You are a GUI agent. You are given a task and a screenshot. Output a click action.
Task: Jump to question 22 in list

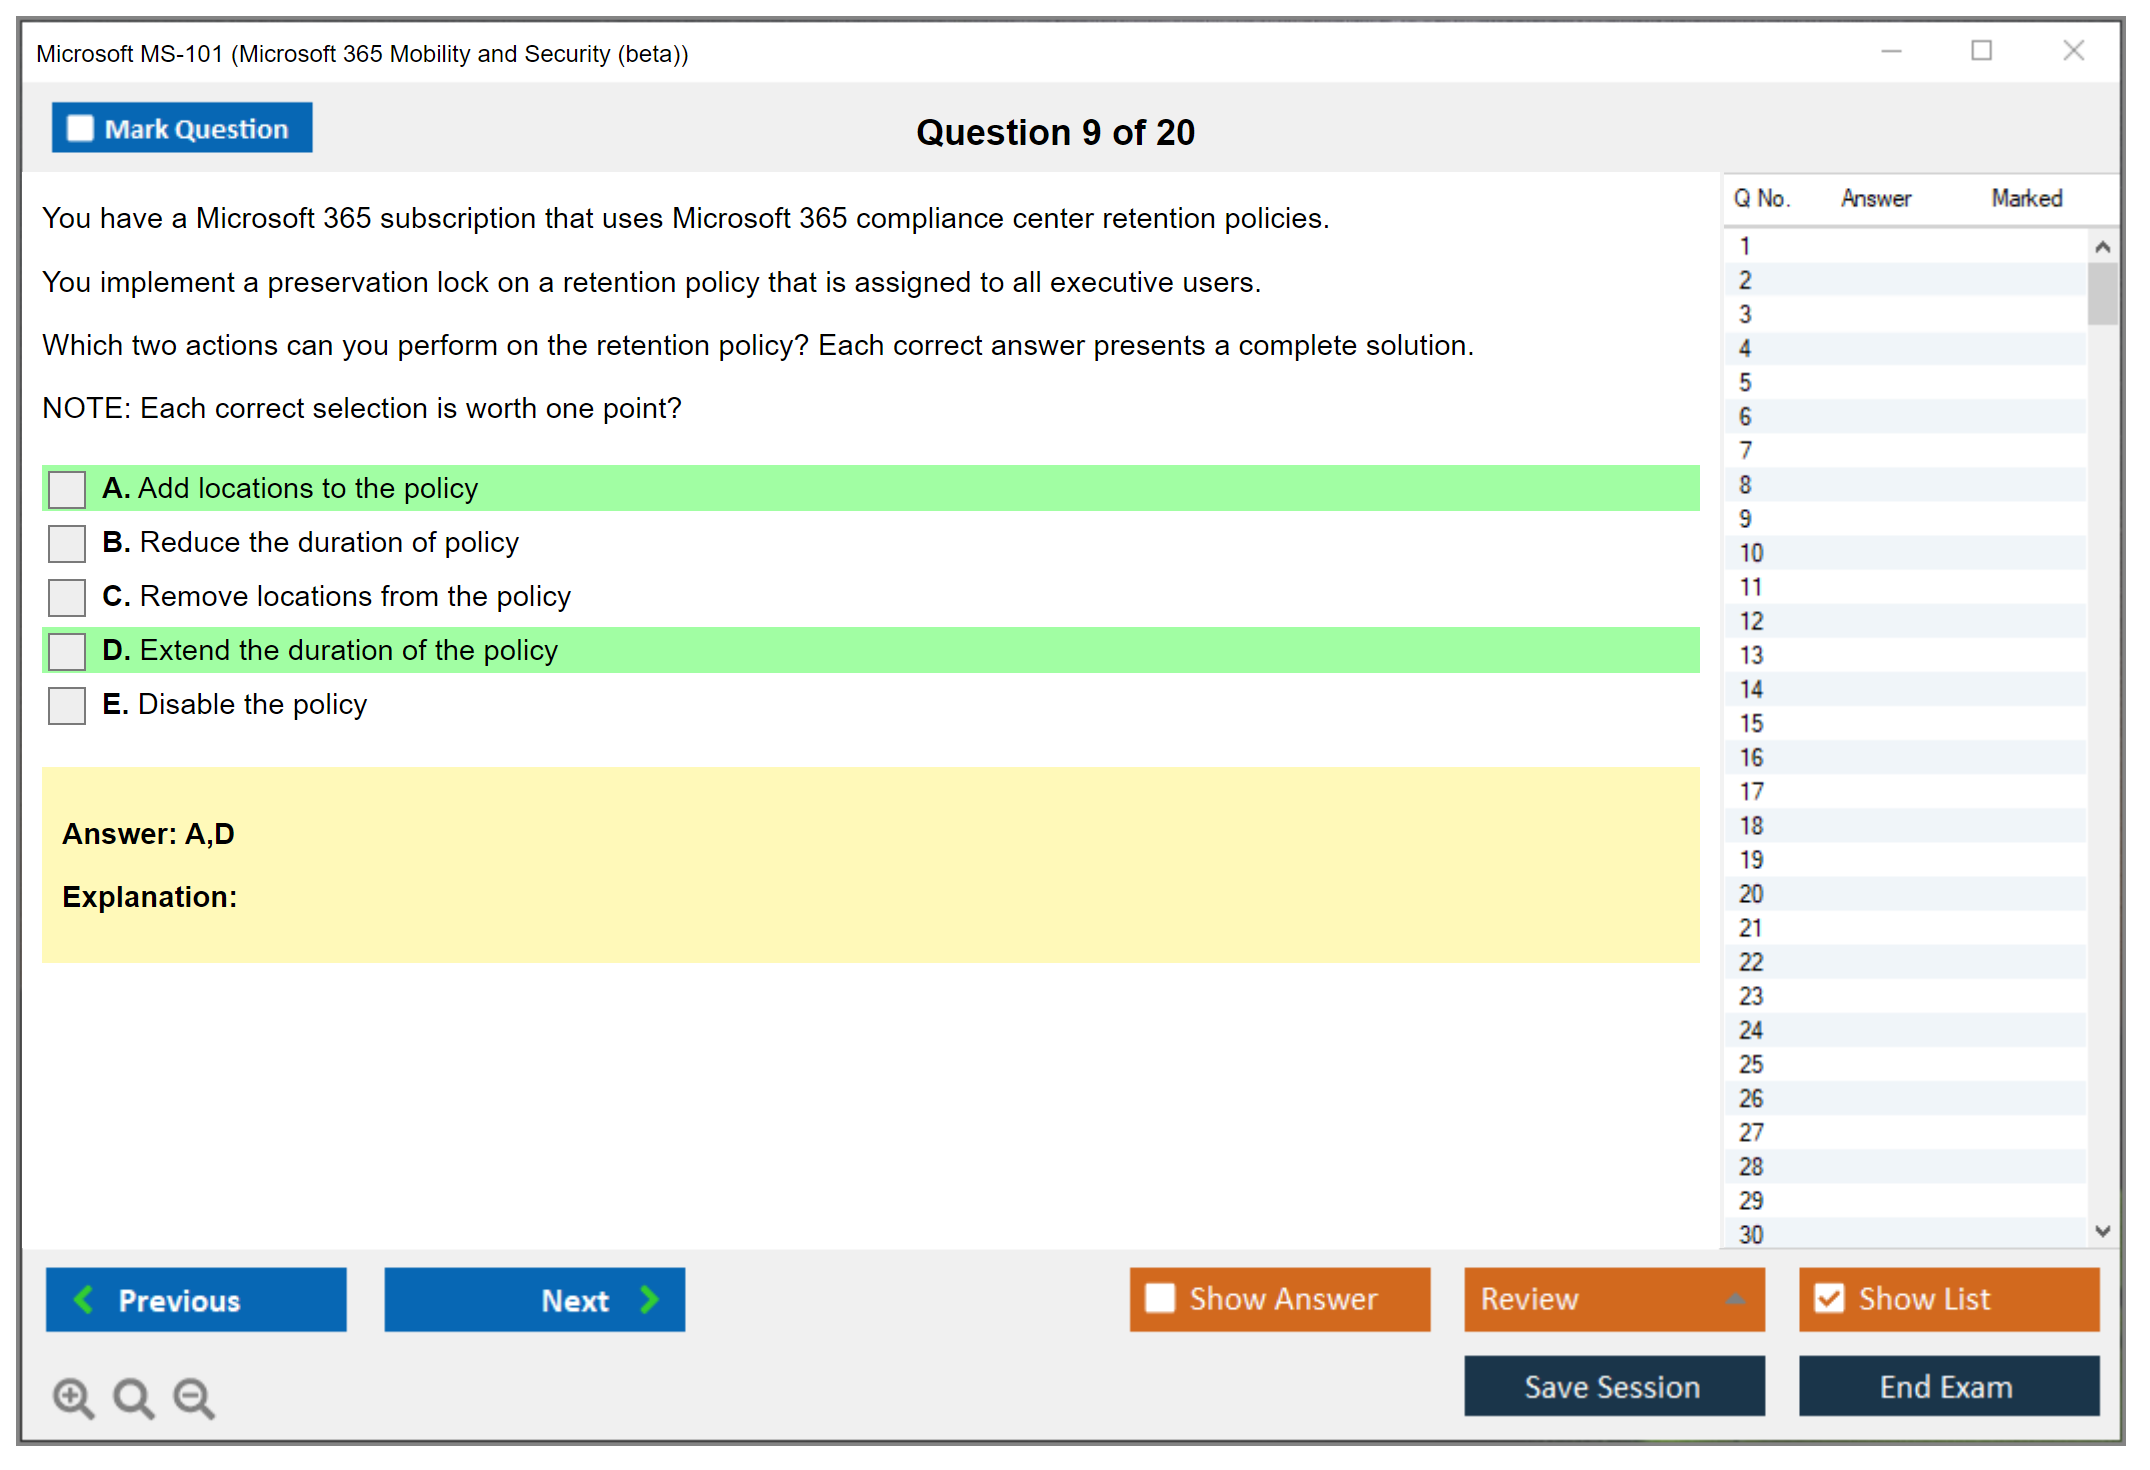point(1751,962)
